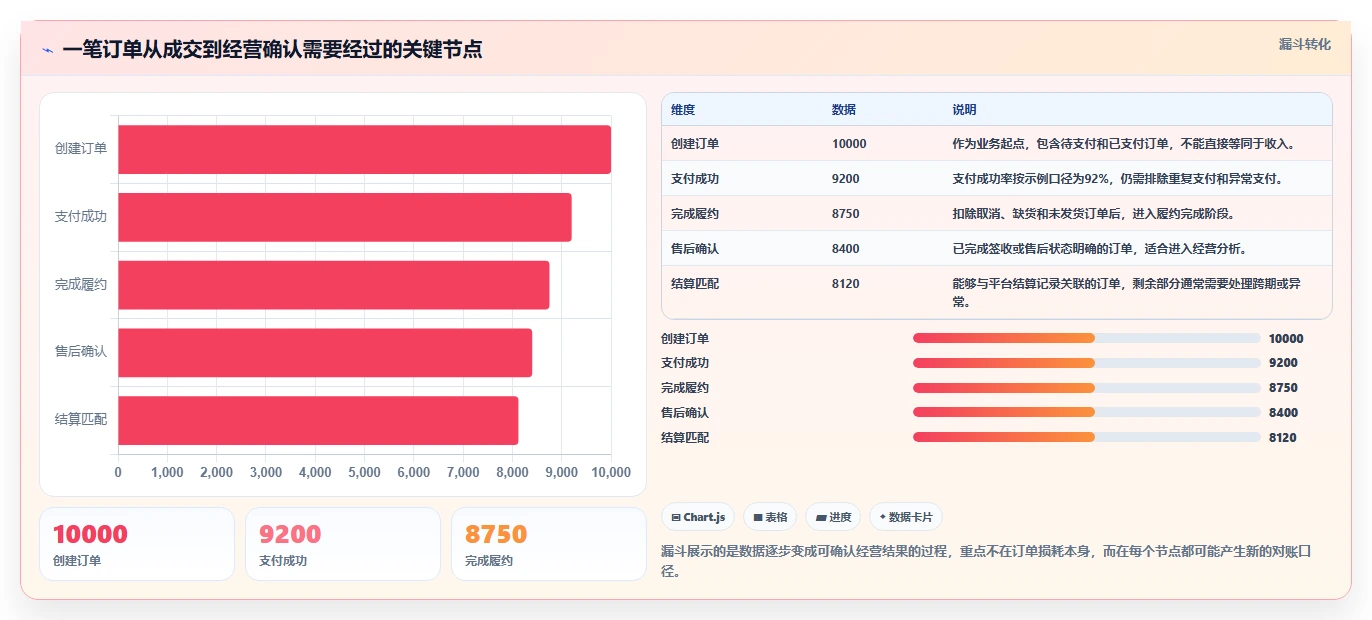Click the 1,000 tick on the chart axis

click(167, 473)
